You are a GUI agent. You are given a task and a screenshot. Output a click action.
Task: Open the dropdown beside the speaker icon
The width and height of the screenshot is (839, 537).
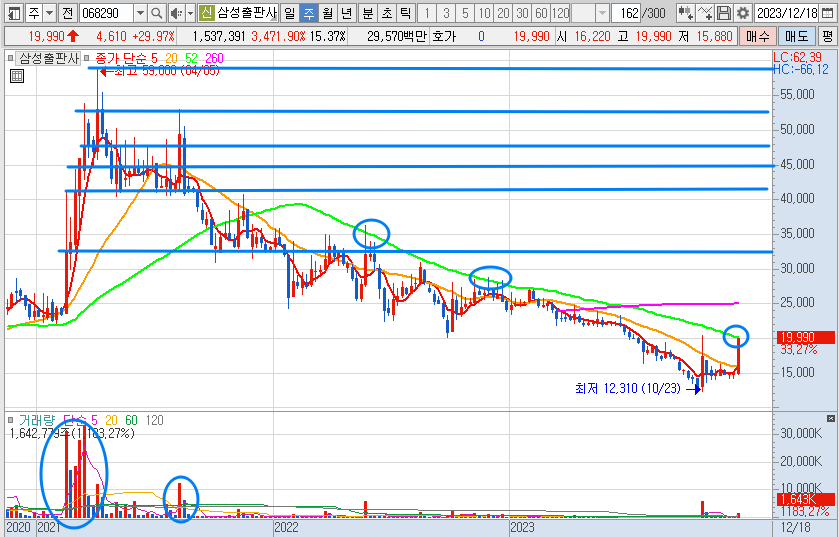[190, 13]
